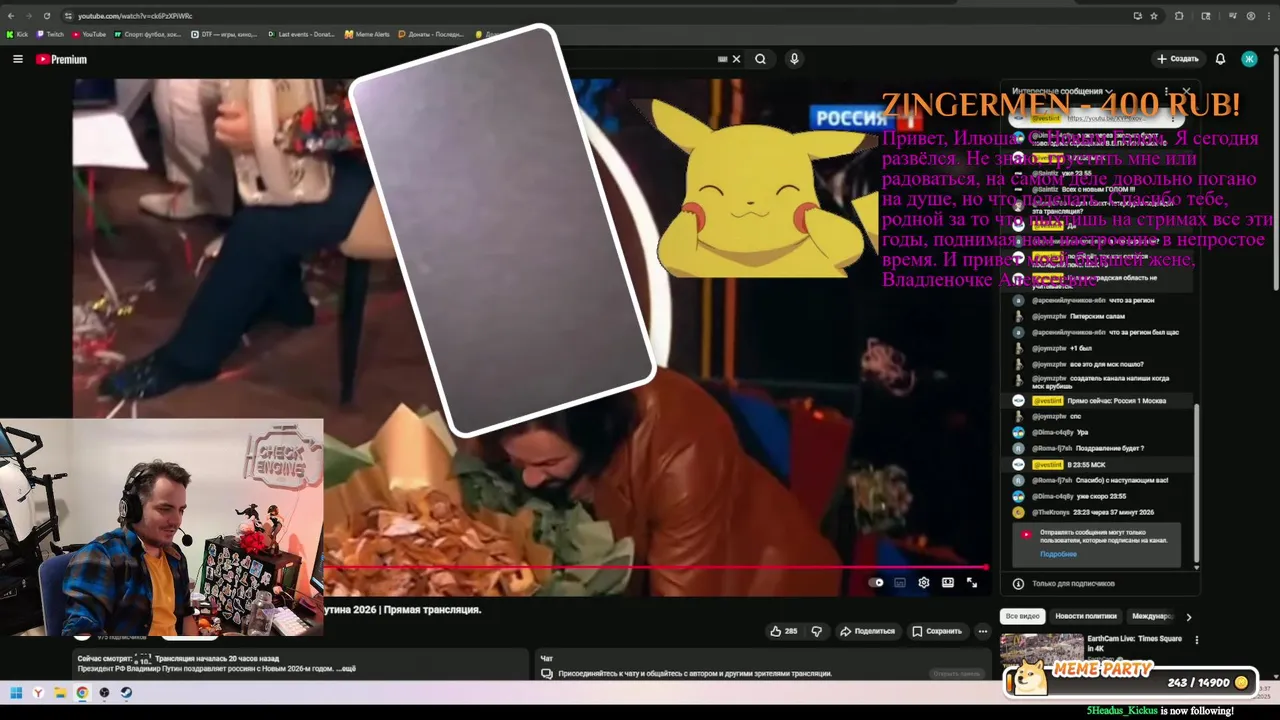Screen dimensions: 1280x720
Task: Reload the page with the refresh icon
Action: 47,16
